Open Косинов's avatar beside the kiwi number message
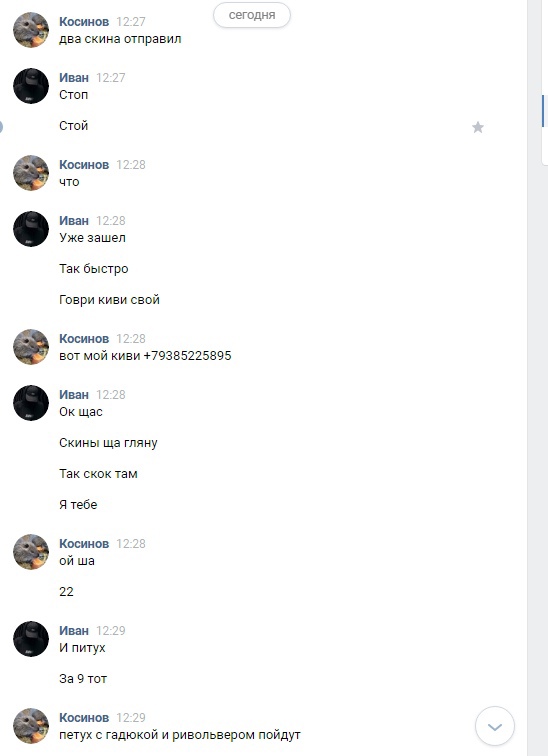Screen dimensions: 548x756 pos(31,347)
